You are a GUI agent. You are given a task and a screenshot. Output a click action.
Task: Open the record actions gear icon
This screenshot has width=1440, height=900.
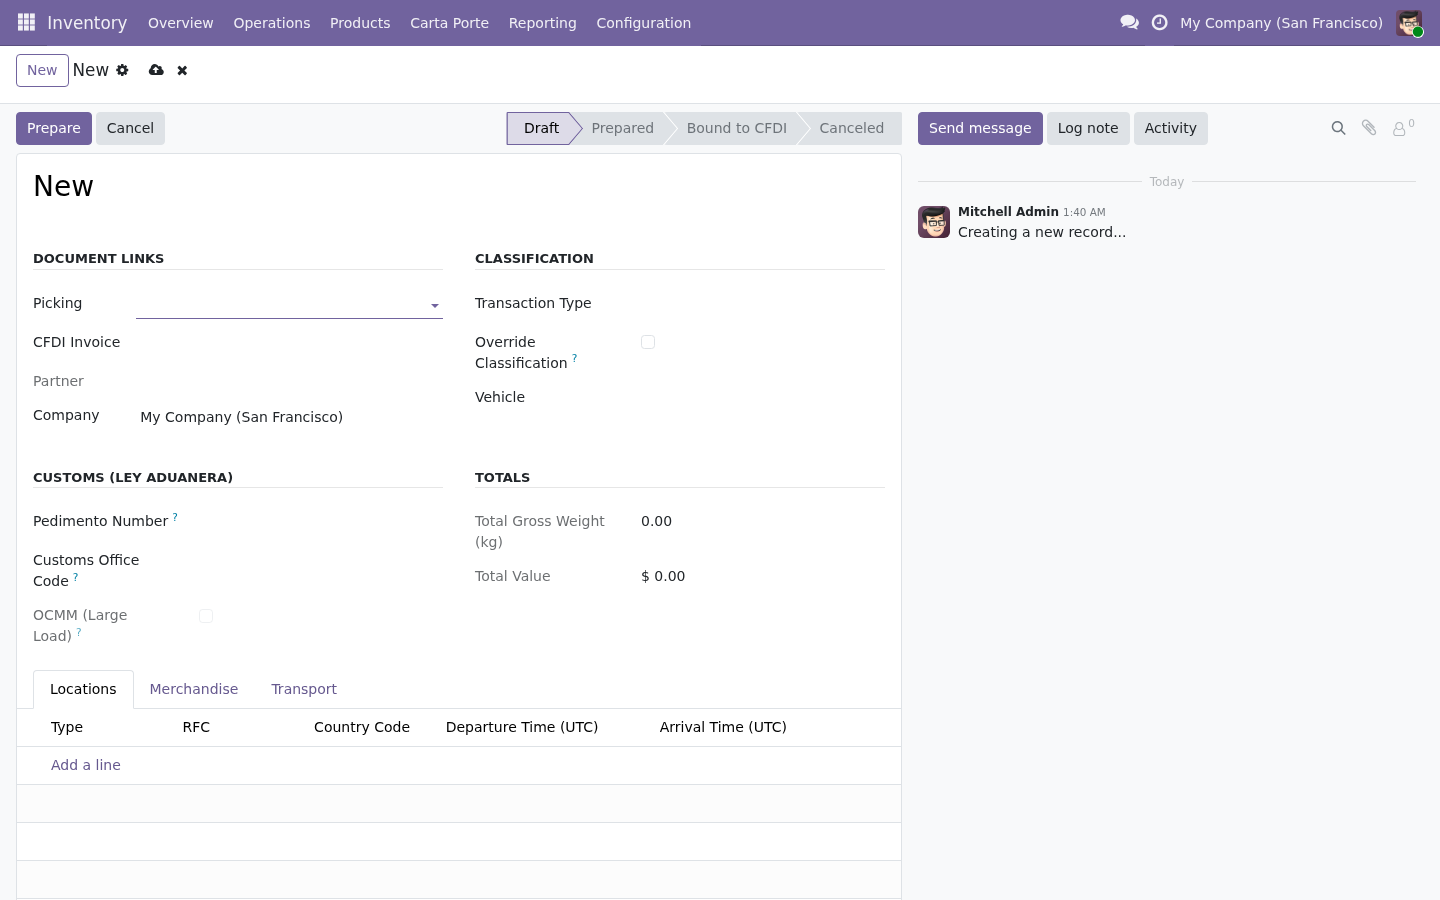[122, 70]
